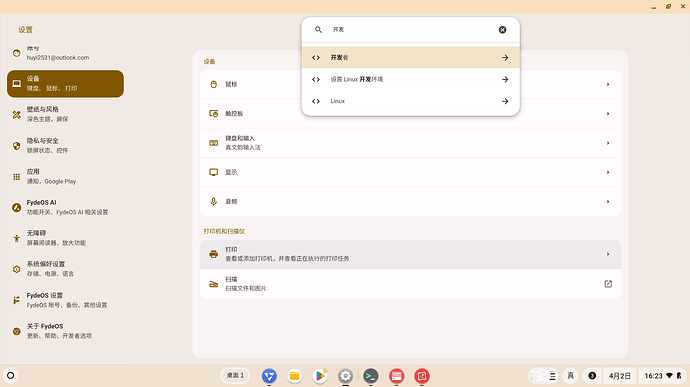Open the 设备 section in sidebar
This screenshot has height=387, width=690.
[x=65, y=84]
